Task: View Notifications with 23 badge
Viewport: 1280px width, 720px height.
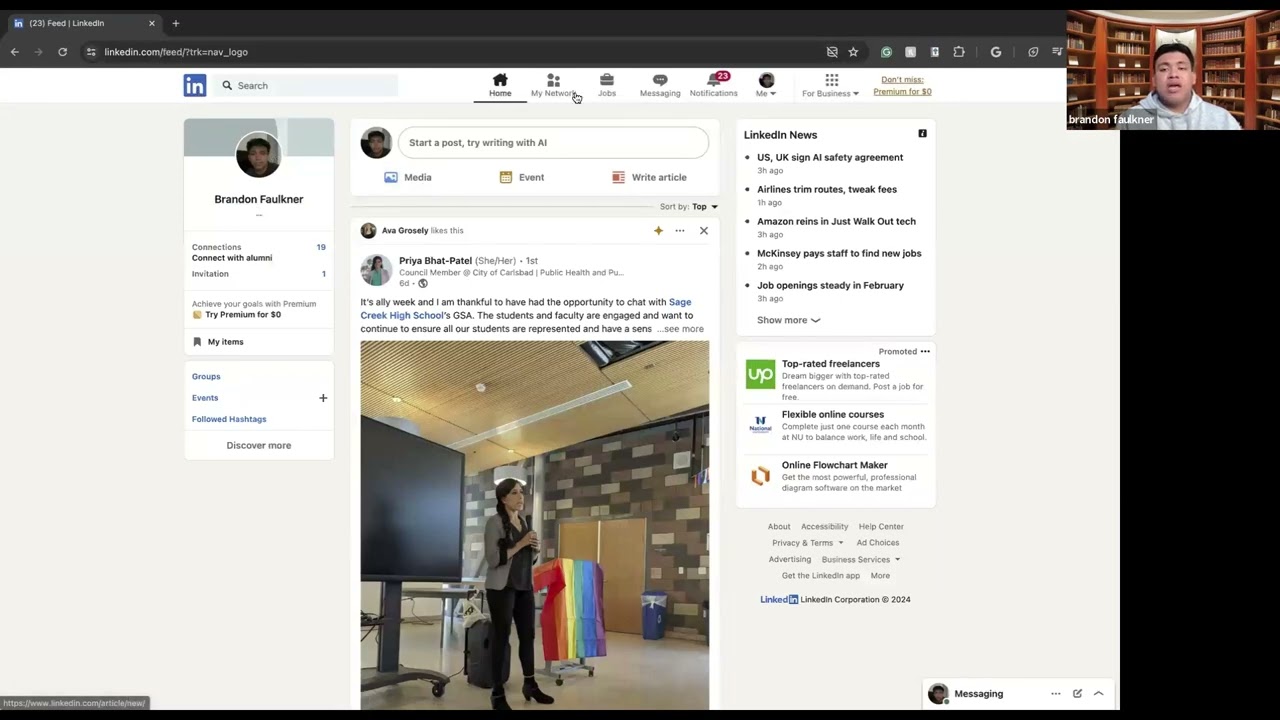Action: [x=714, y=86]
